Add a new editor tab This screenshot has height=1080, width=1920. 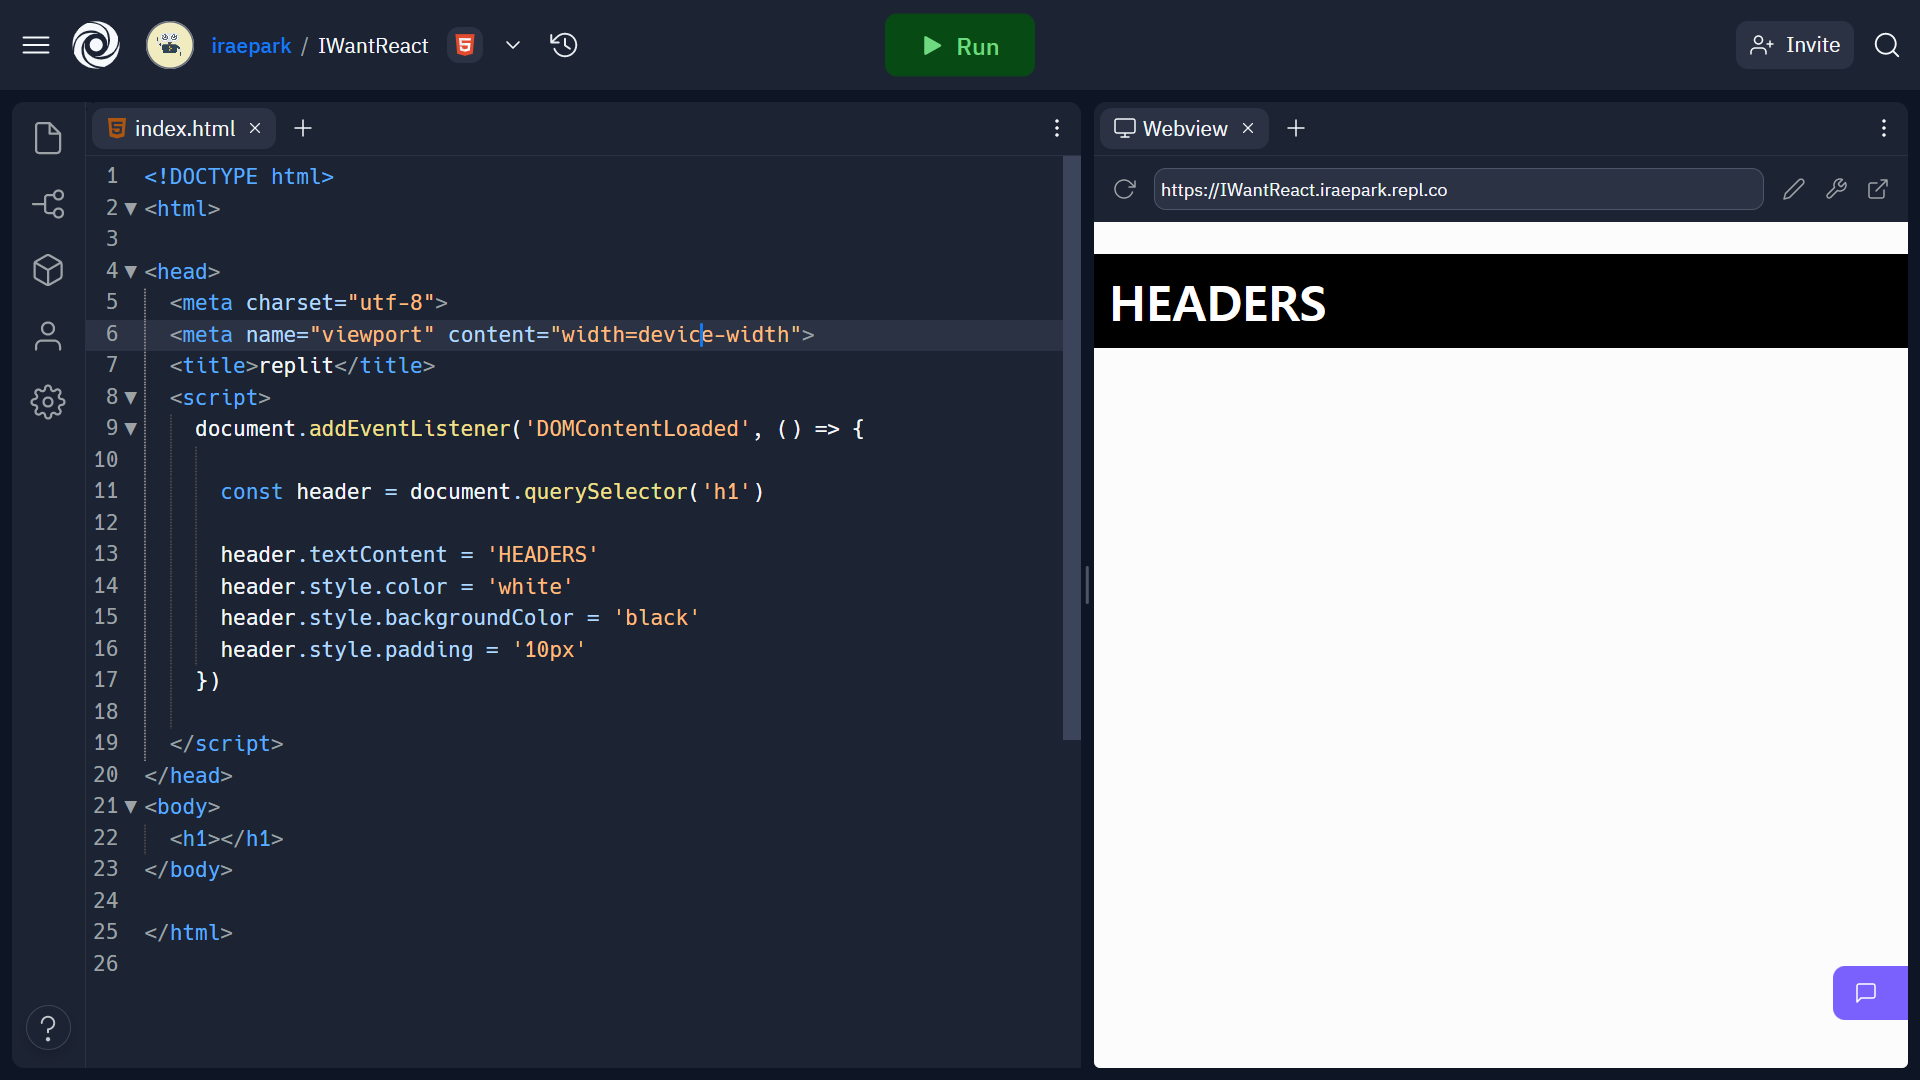click(x=303, y=128)
